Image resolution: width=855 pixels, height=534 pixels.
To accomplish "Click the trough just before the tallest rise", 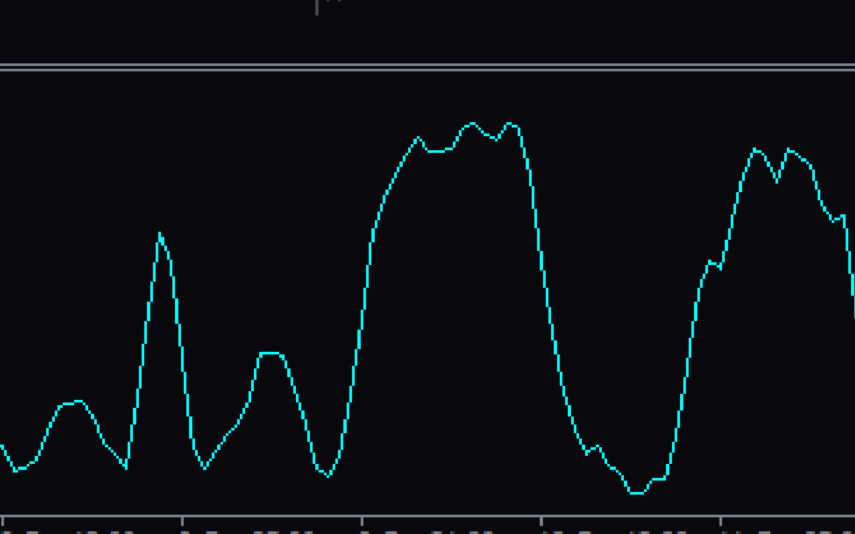I will [328, 475].
